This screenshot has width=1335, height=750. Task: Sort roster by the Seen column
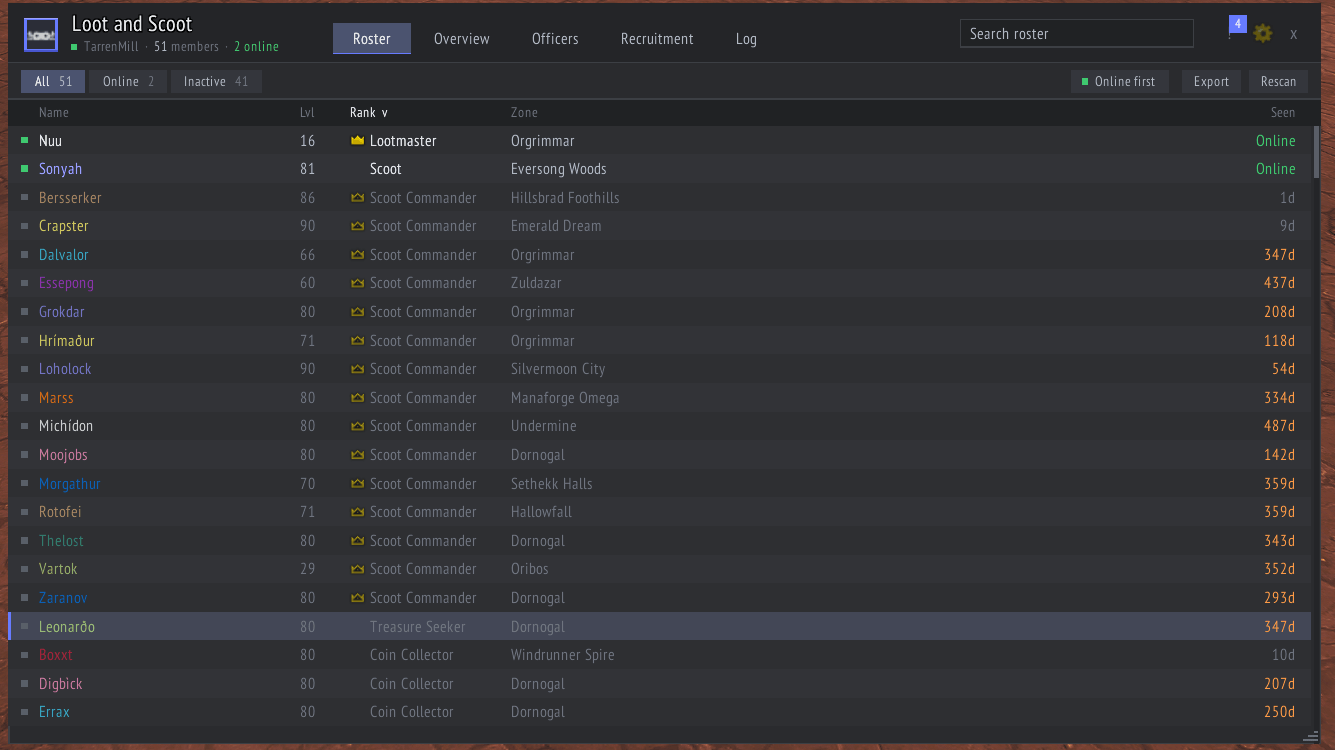coord(1283,113)
